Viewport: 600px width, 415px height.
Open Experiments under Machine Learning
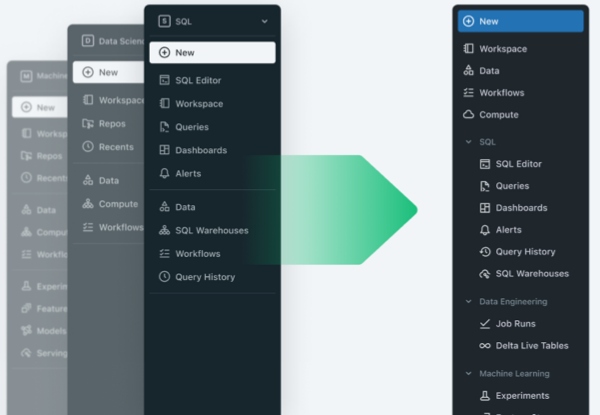(523, 396)
